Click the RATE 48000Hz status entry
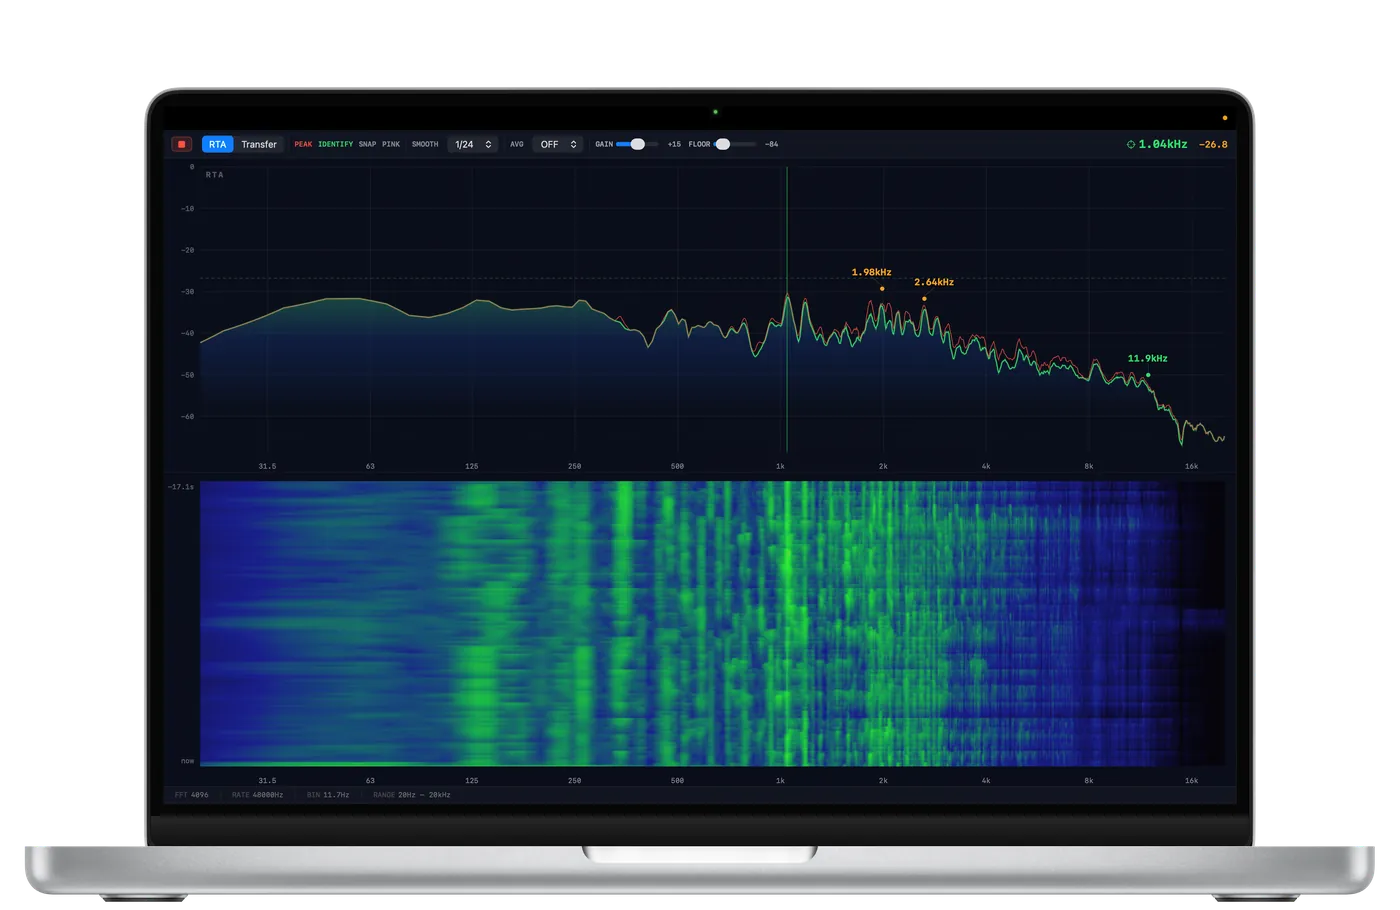 click(x=257, y=795)
